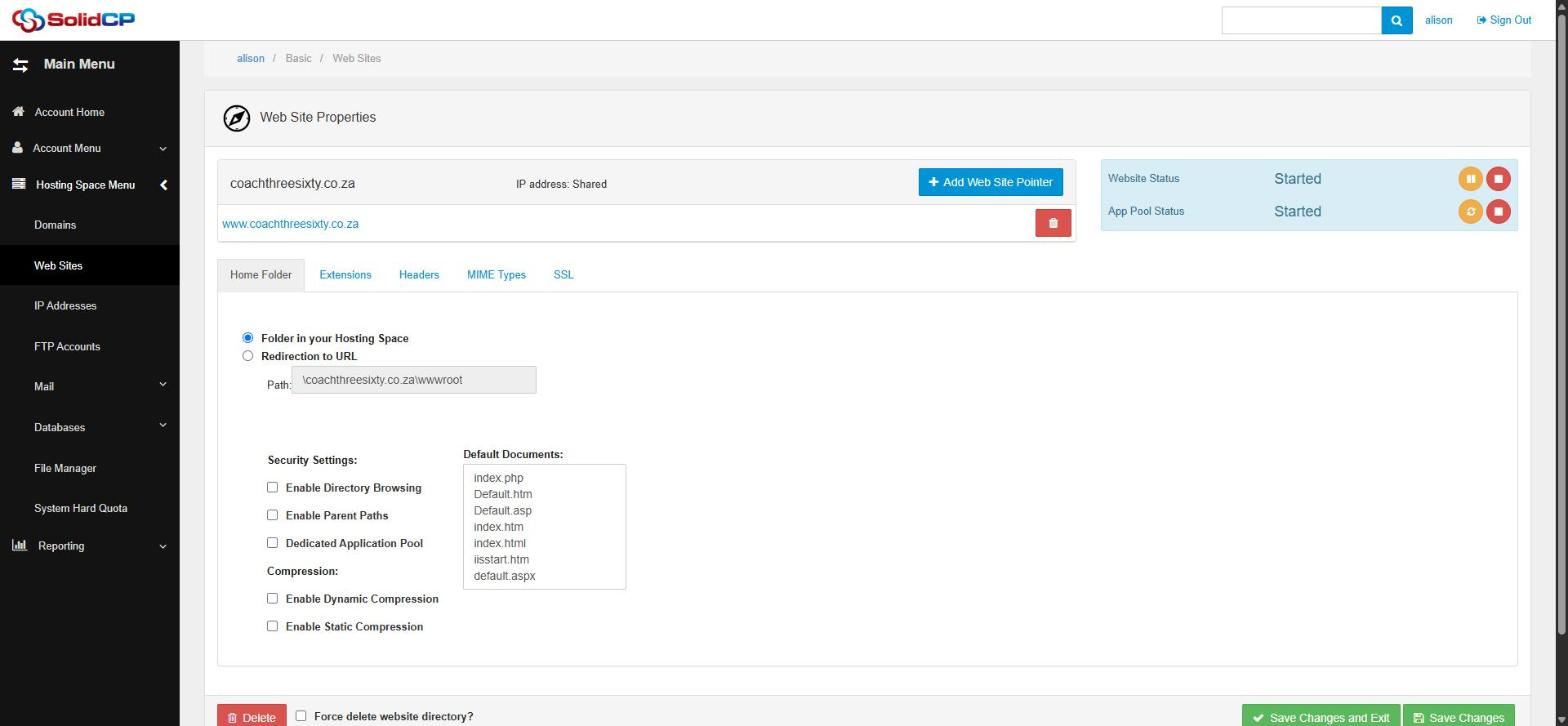Click the search magnifier button
Screen dimensions: 1568x726
[1397, 20]
